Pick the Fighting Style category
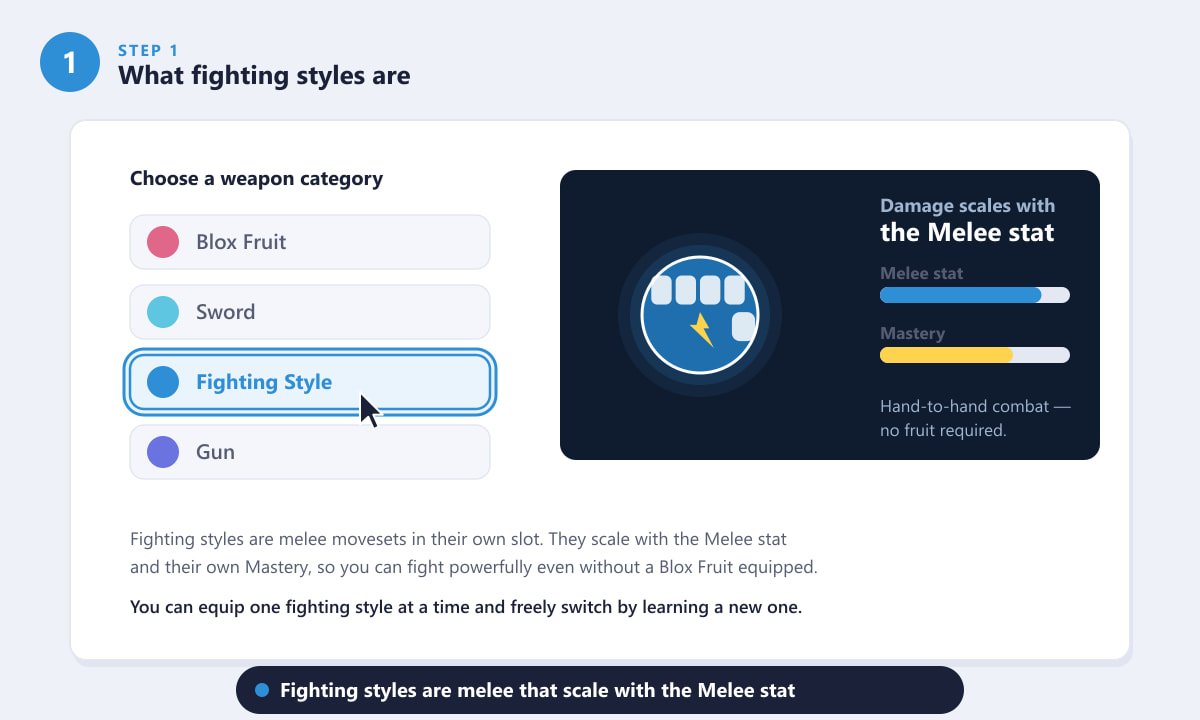 coord(310,382)
